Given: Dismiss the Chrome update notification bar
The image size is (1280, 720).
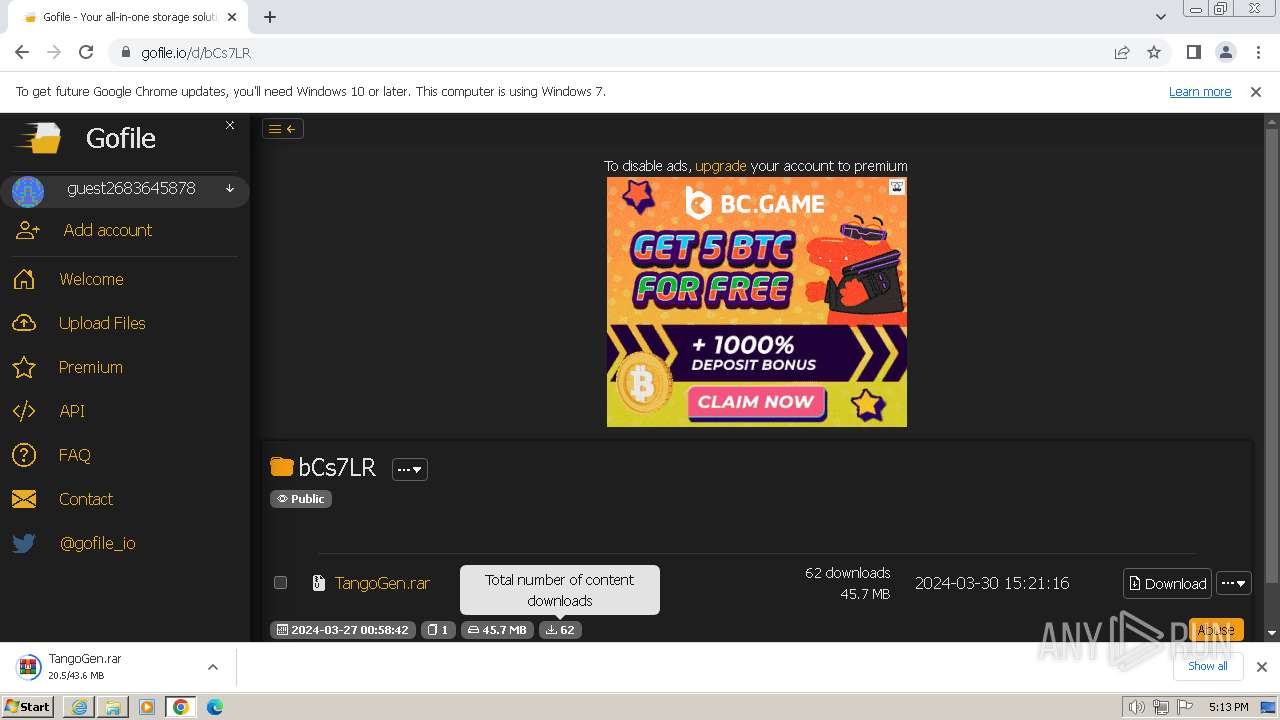Looking at the screenshot, I should (x=1256, y=91).
